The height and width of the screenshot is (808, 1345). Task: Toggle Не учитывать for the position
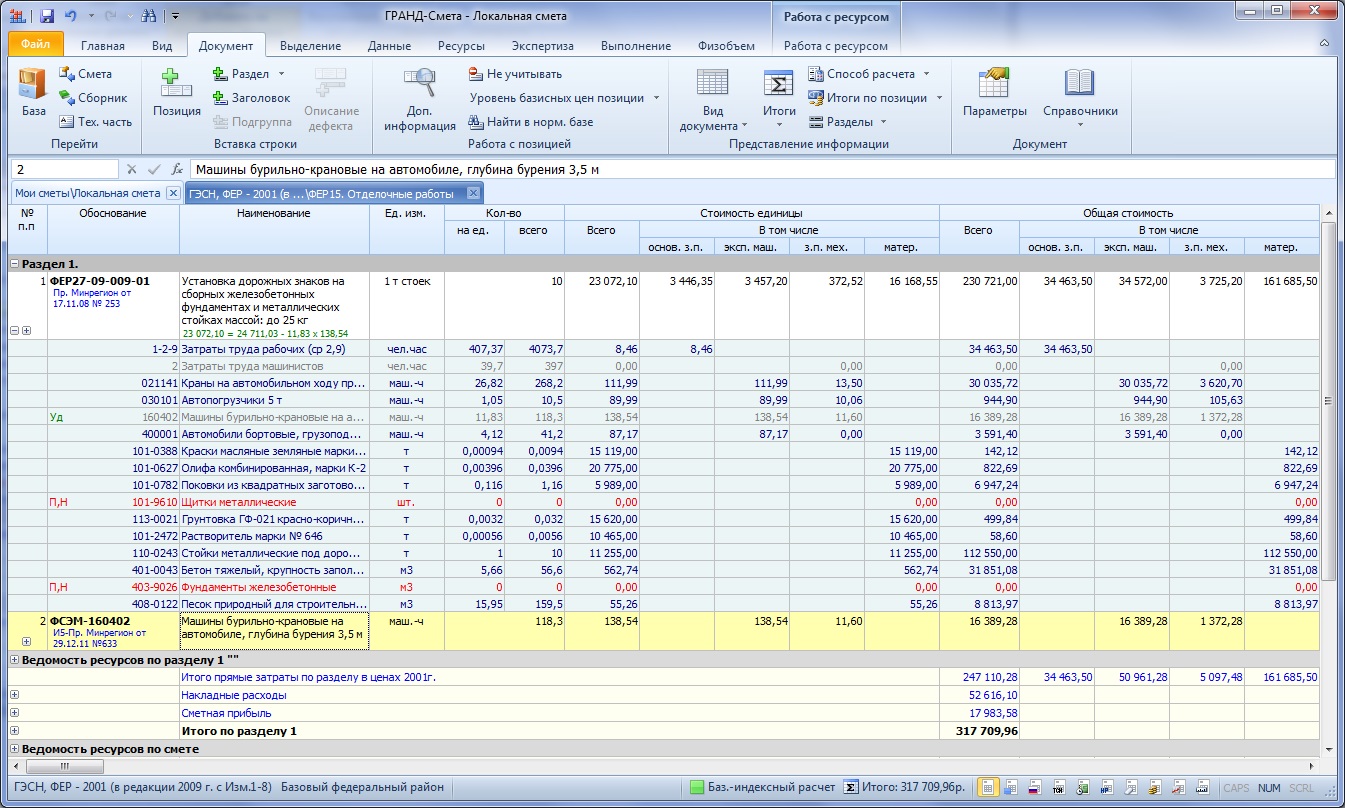click(515, 74)
